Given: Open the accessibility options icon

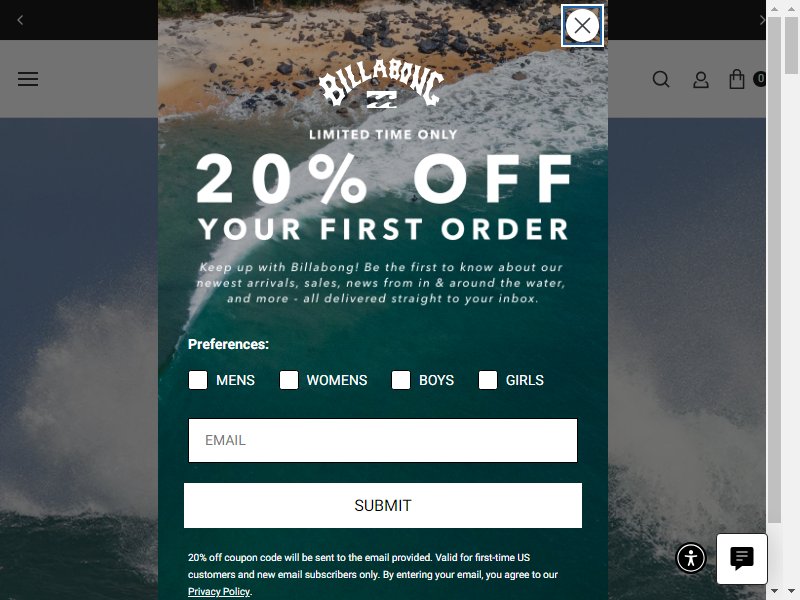Looking at the screenshot, I should coord(691,558).
